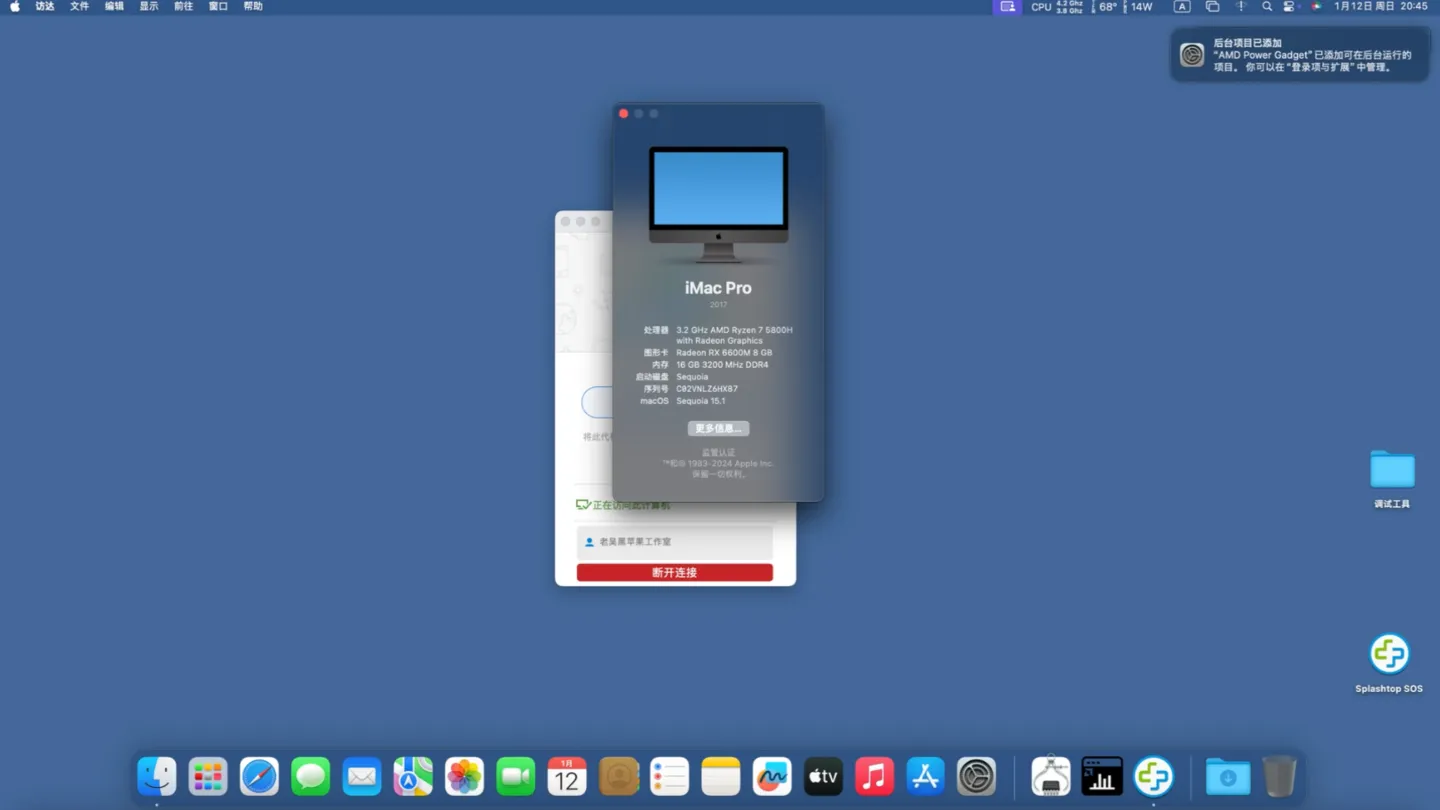Open the 前往 menu
Screen dimensions: 1440x810
(x=183, y=6)
